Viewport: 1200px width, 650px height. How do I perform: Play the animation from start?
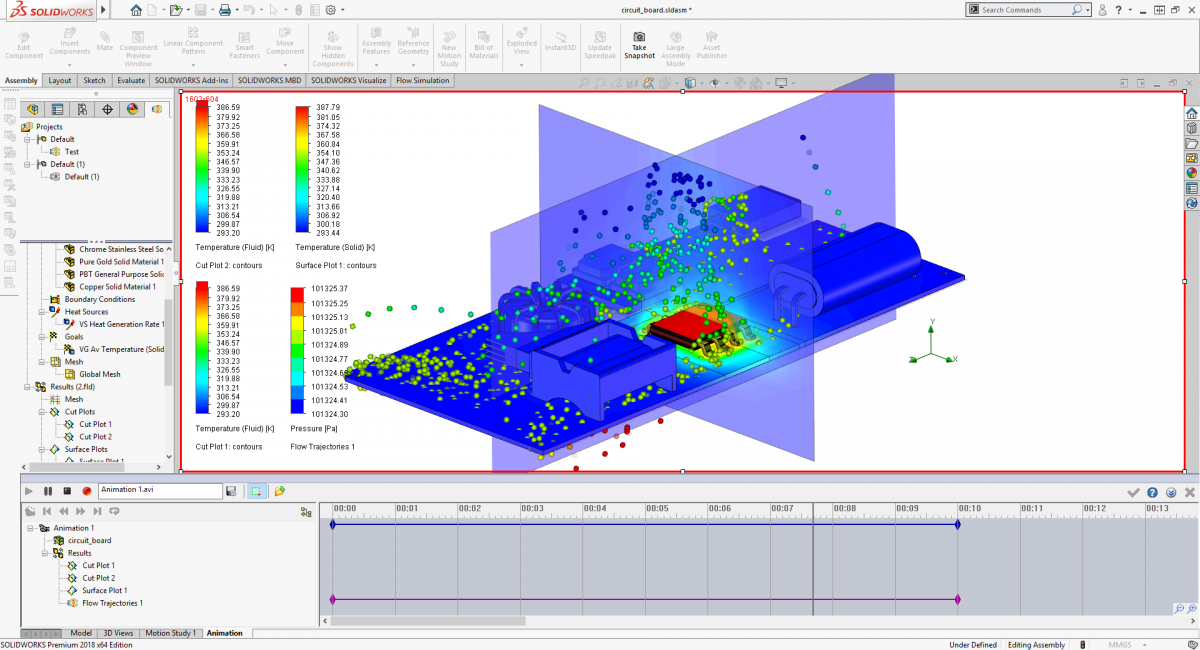point(28,491)
